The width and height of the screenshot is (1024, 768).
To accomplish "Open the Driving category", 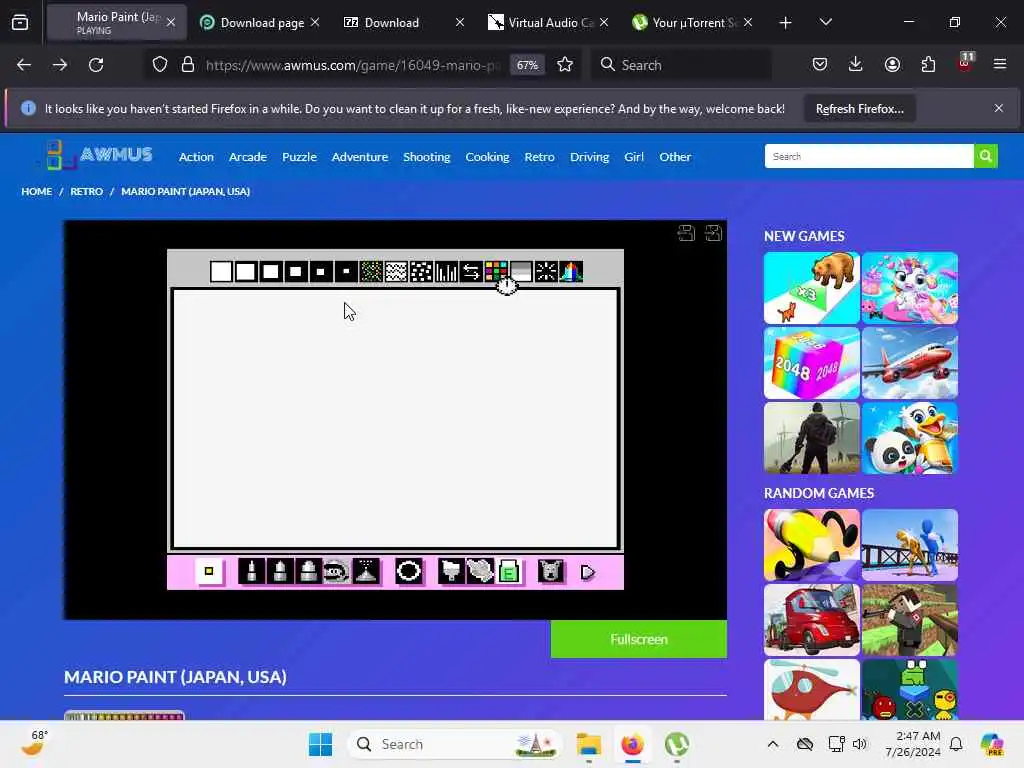I will click(589, 157).
